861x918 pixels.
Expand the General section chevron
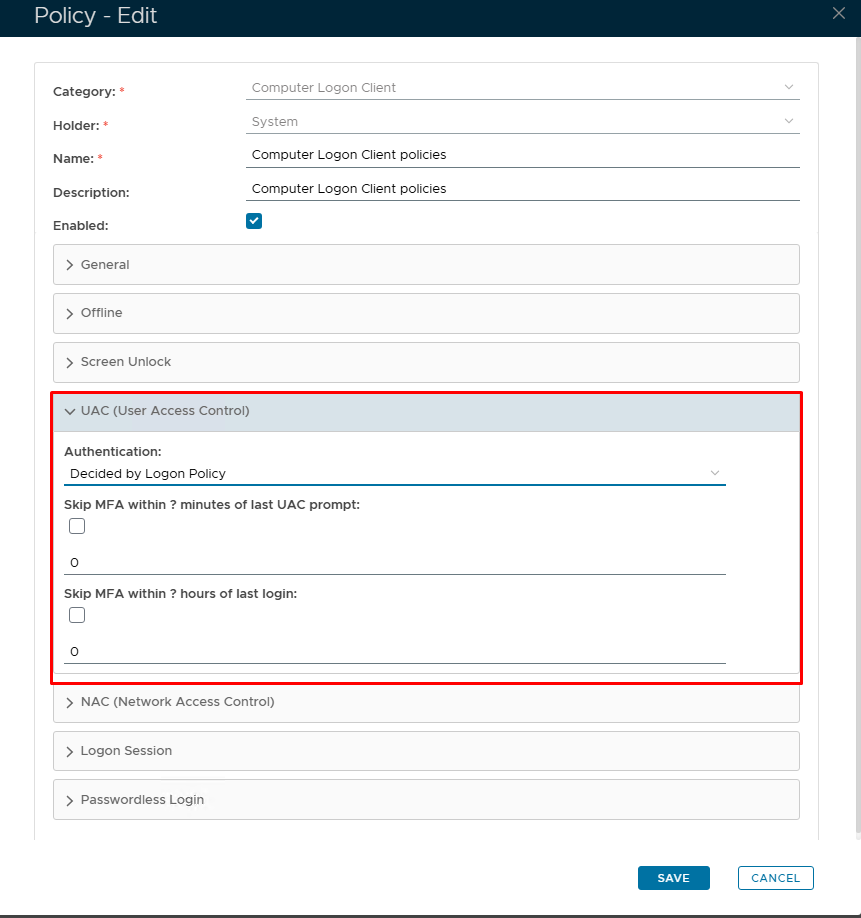(70, 265)
